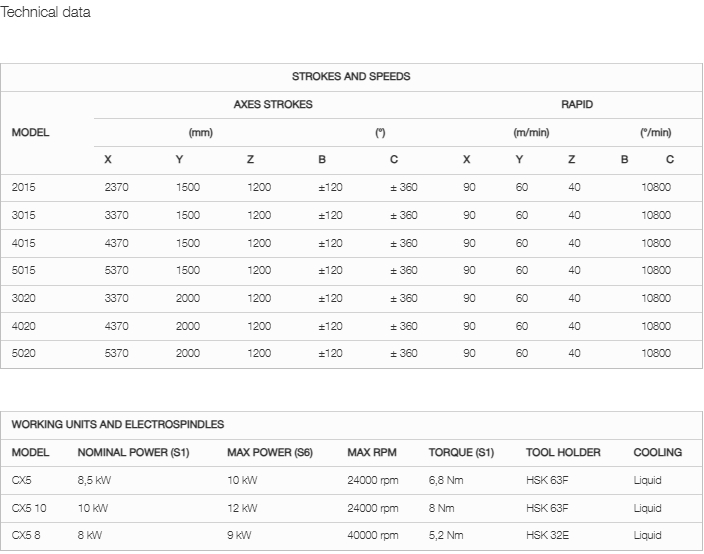Click "10800" in the 5015 row
The image size is (704, 554).
tap(656, 270)
